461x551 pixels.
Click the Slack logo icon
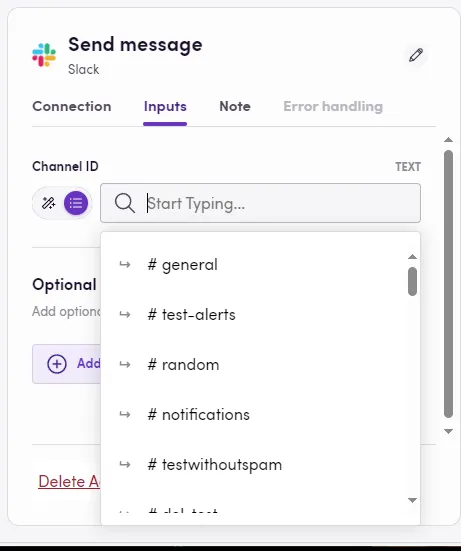[x=44, y=55]
